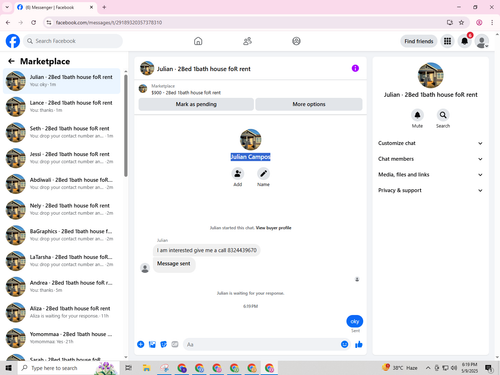Open the Lance conversation

[x=62, y=106]
